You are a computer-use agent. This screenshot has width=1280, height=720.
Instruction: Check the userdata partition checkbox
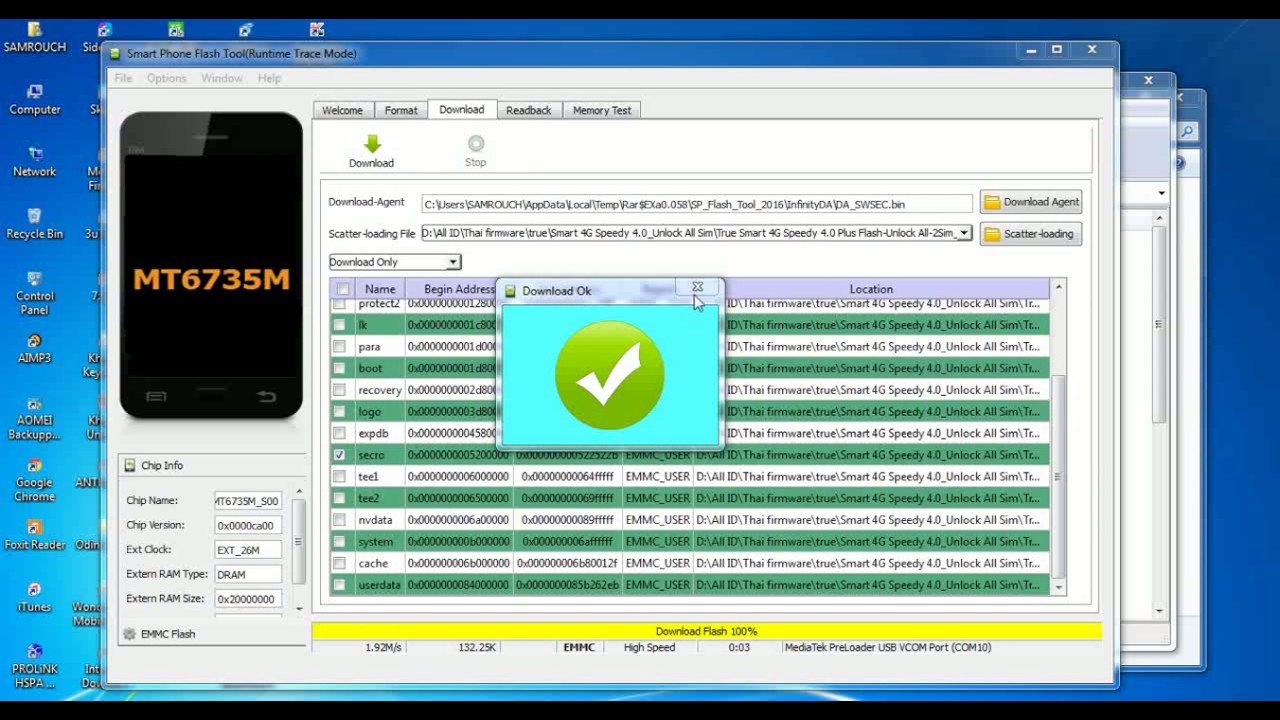click(339, 585)
